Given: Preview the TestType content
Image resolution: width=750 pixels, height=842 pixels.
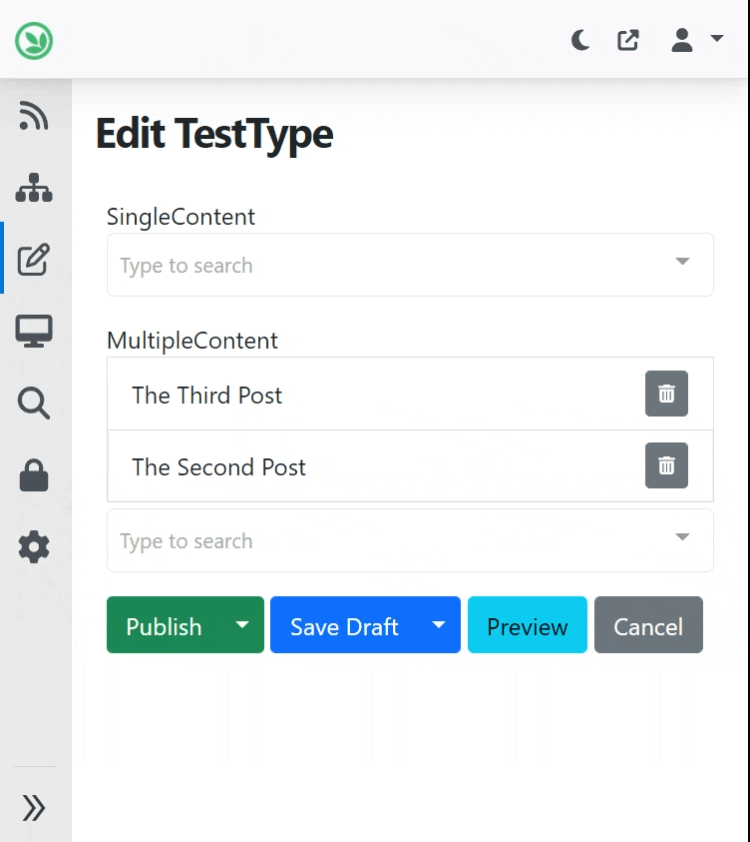Looking at the screenshot, I should (527, 625).
